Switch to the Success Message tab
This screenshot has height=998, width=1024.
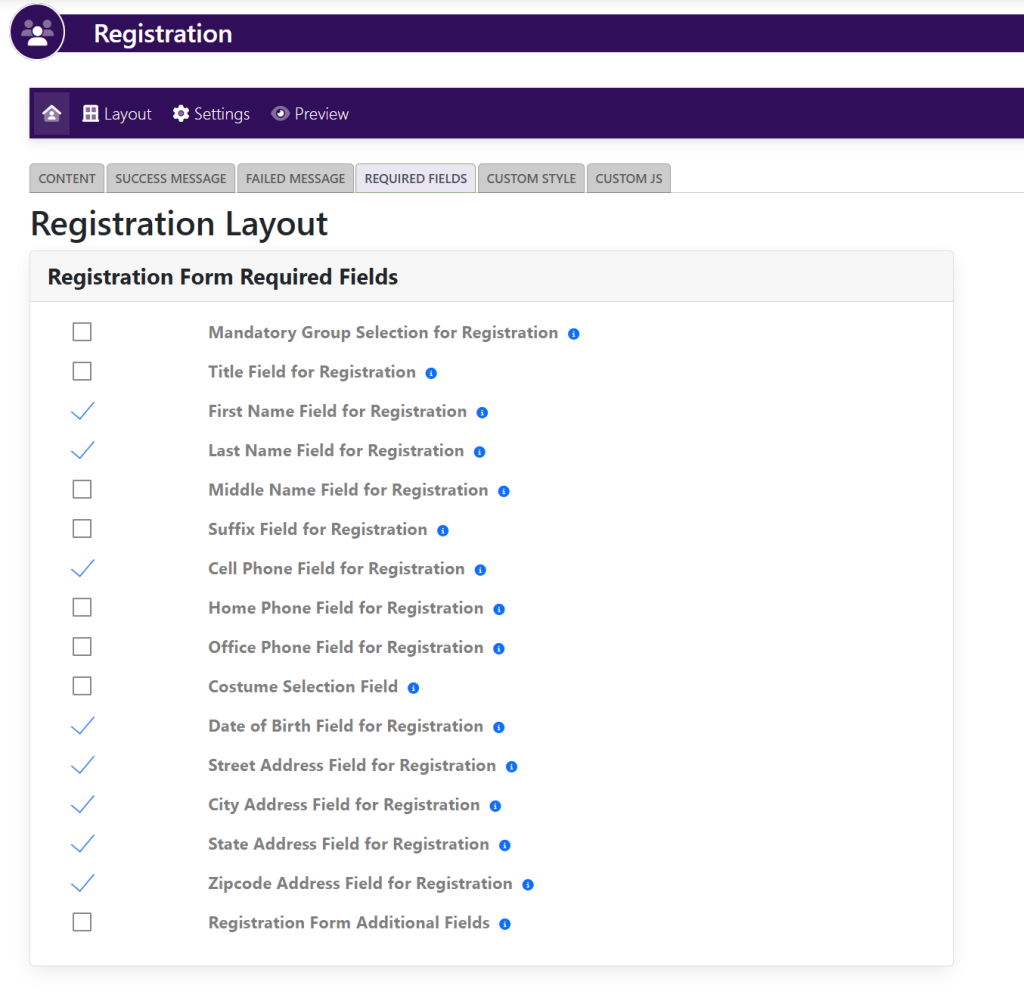pyautogui.click(x=170, y=178)
